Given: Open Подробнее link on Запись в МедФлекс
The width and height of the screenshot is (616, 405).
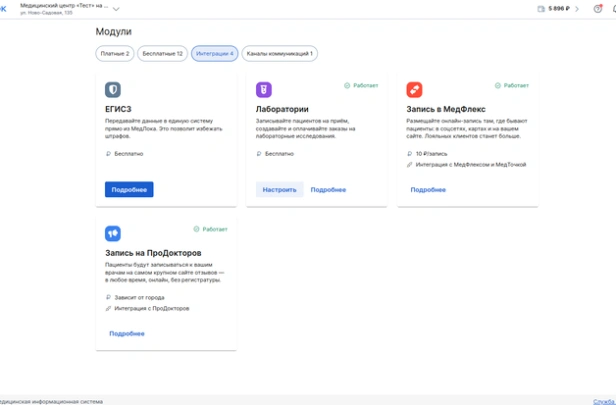Looking at the screenshot, I should (x=428, y=189).
